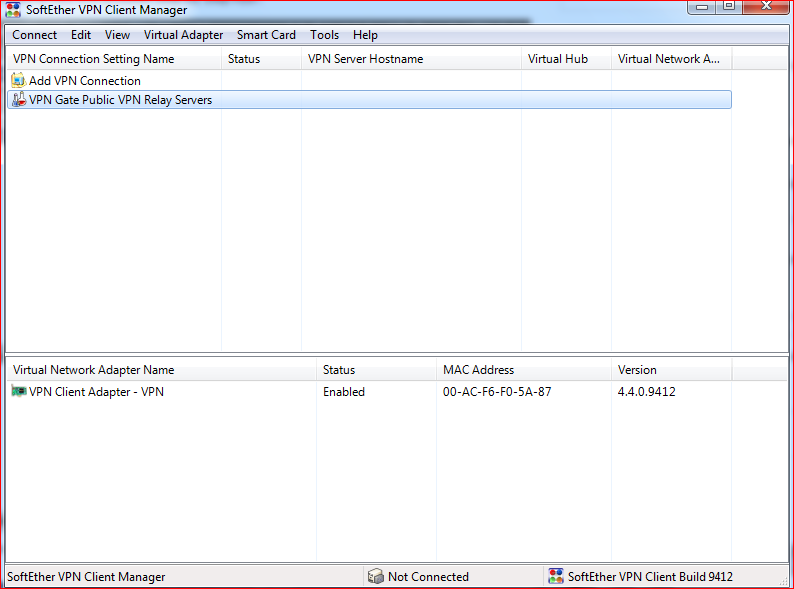794x589 pixels.
Task: Close the SoftEther VPN Client Manager window
Action: point(766,7)
